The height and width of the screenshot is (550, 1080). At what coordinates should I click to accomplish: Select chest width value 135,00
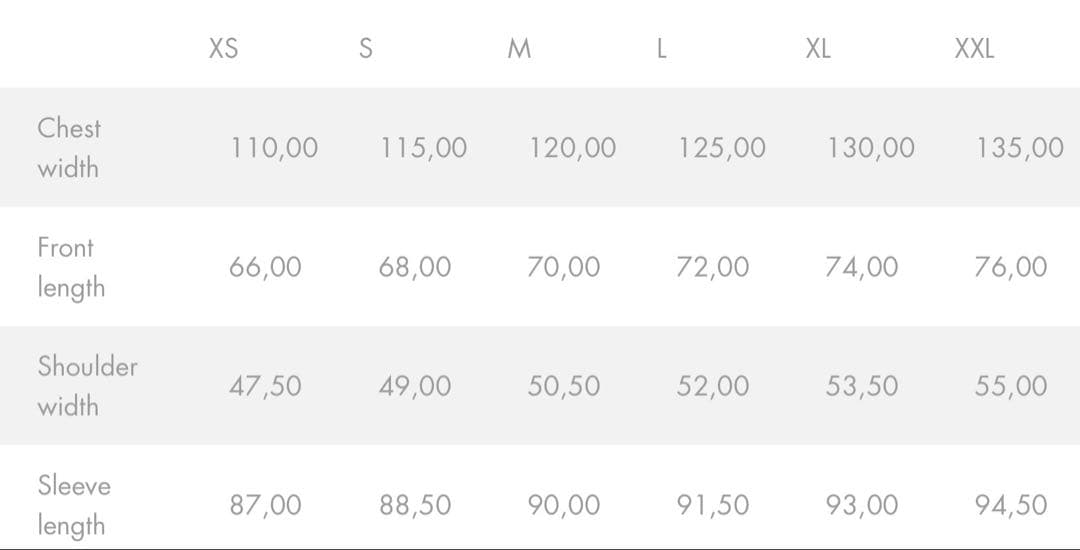[x=1020, y=149]
